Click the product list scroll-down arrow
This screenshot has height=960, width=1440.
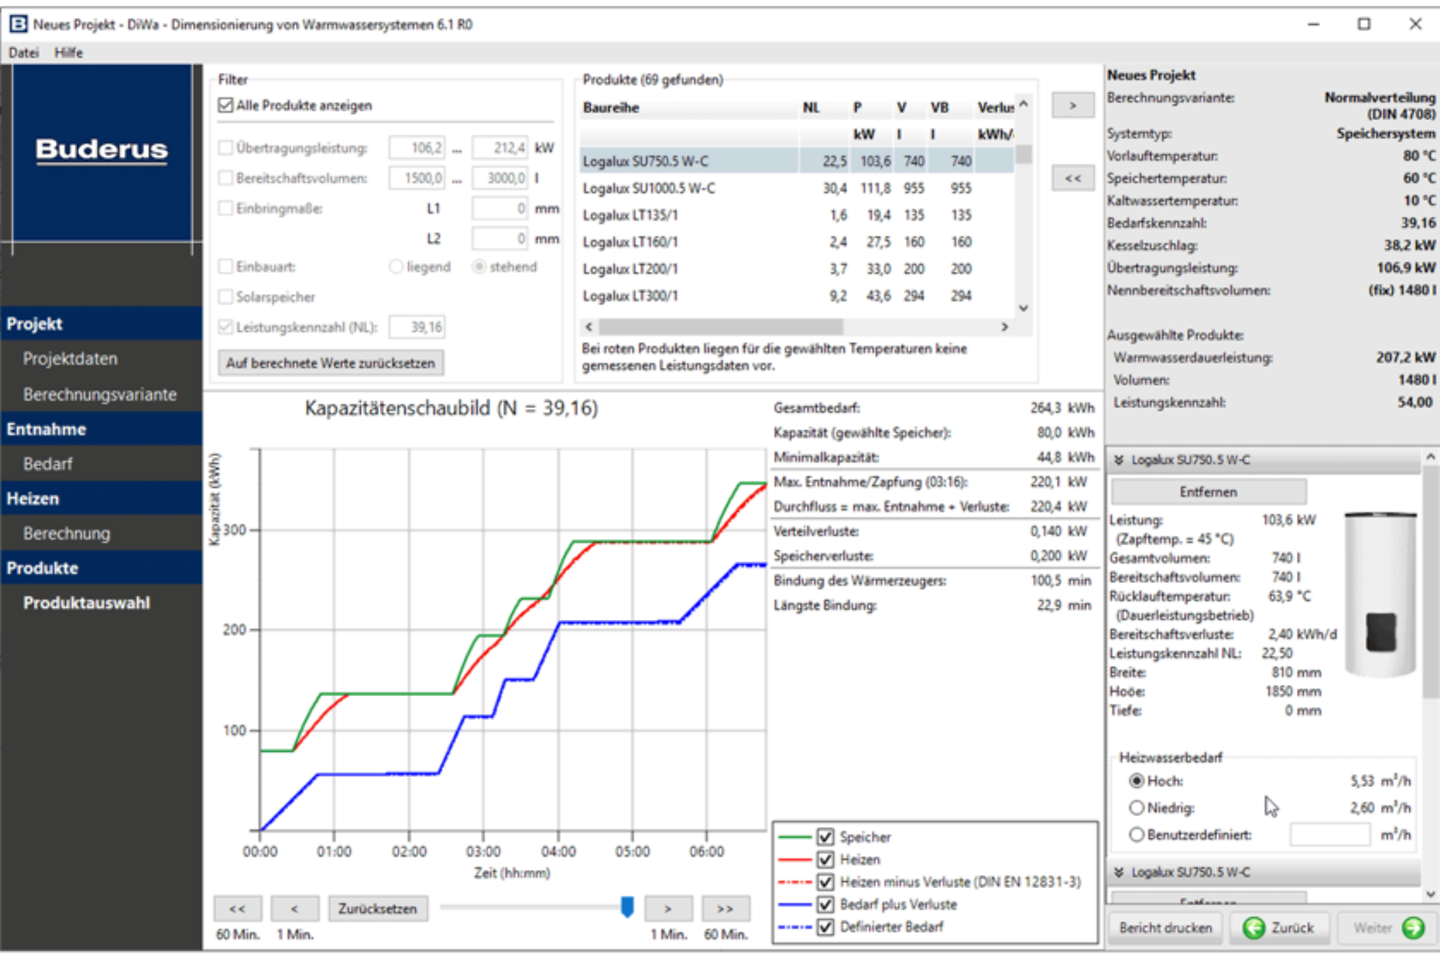pyautogui.click(x=1023, y=308)
